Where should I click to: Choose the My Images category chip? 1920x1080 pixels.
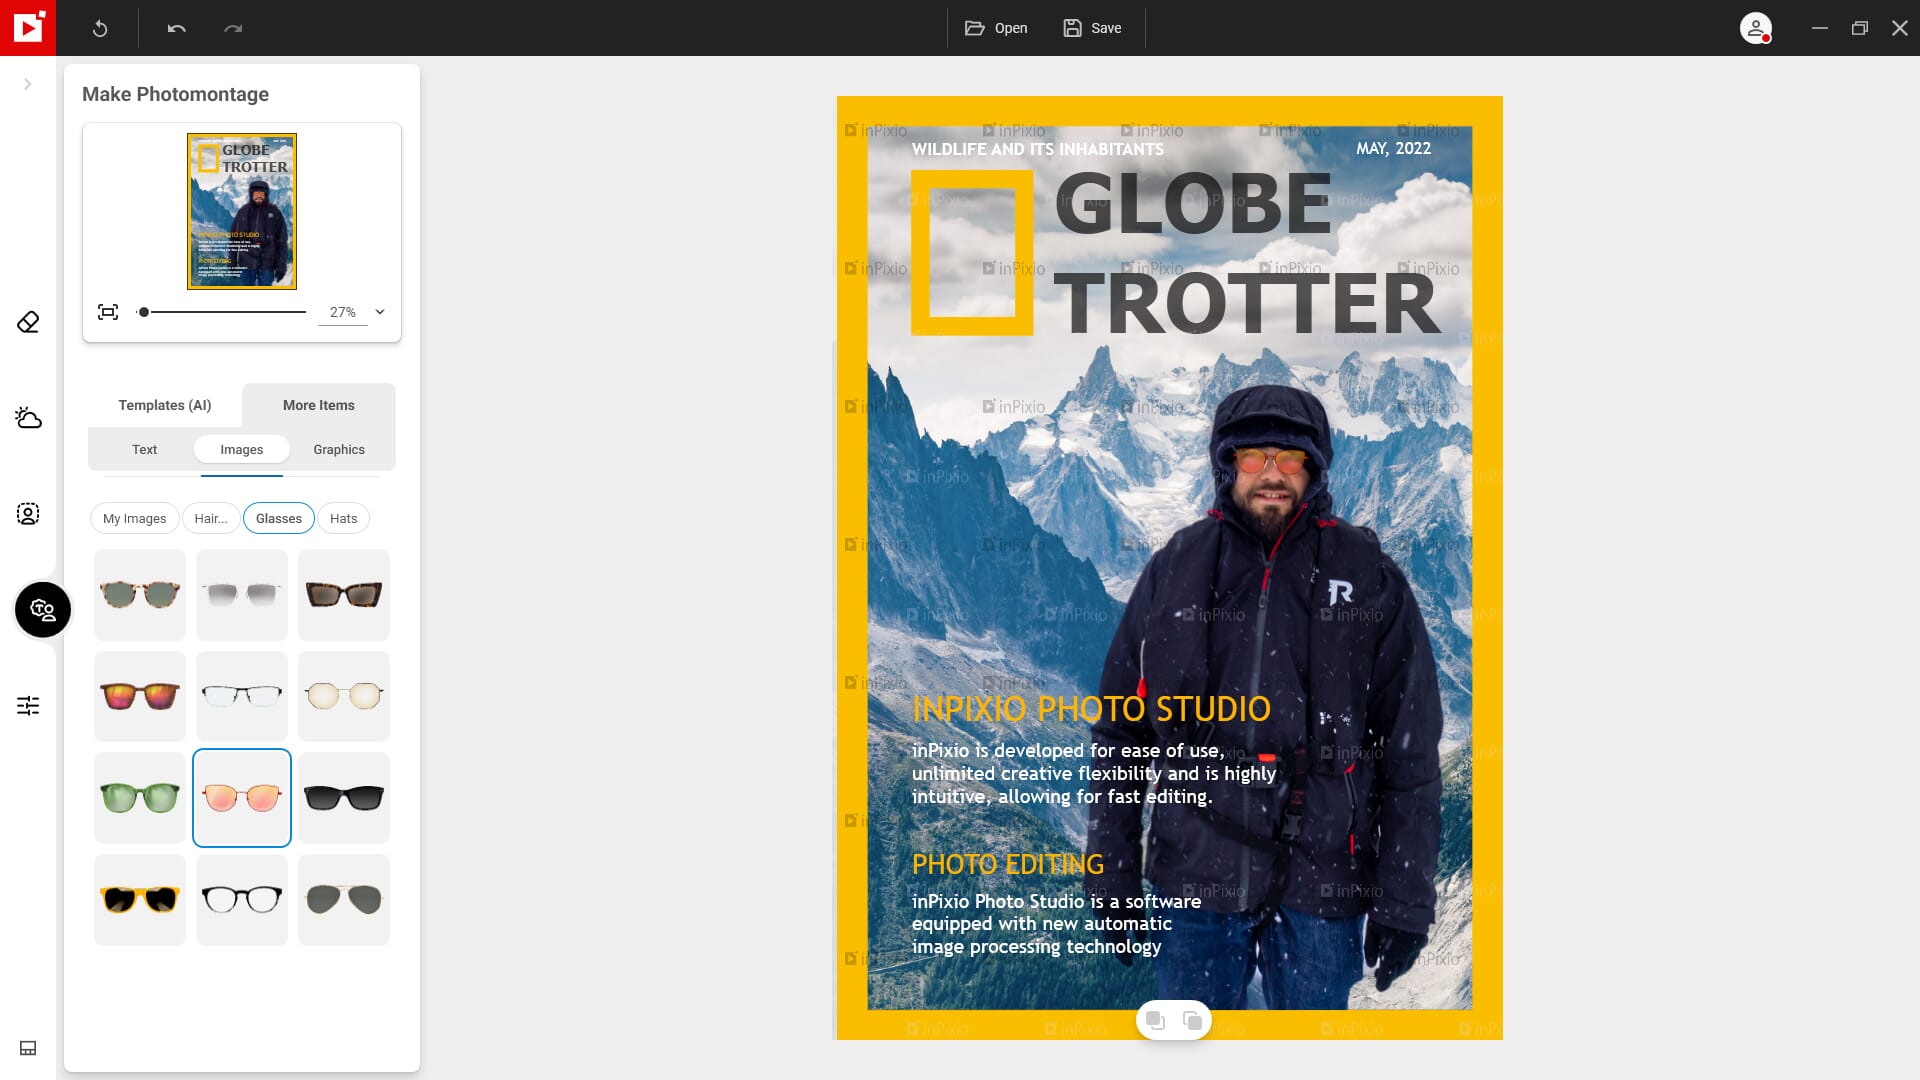pos(135,519)
